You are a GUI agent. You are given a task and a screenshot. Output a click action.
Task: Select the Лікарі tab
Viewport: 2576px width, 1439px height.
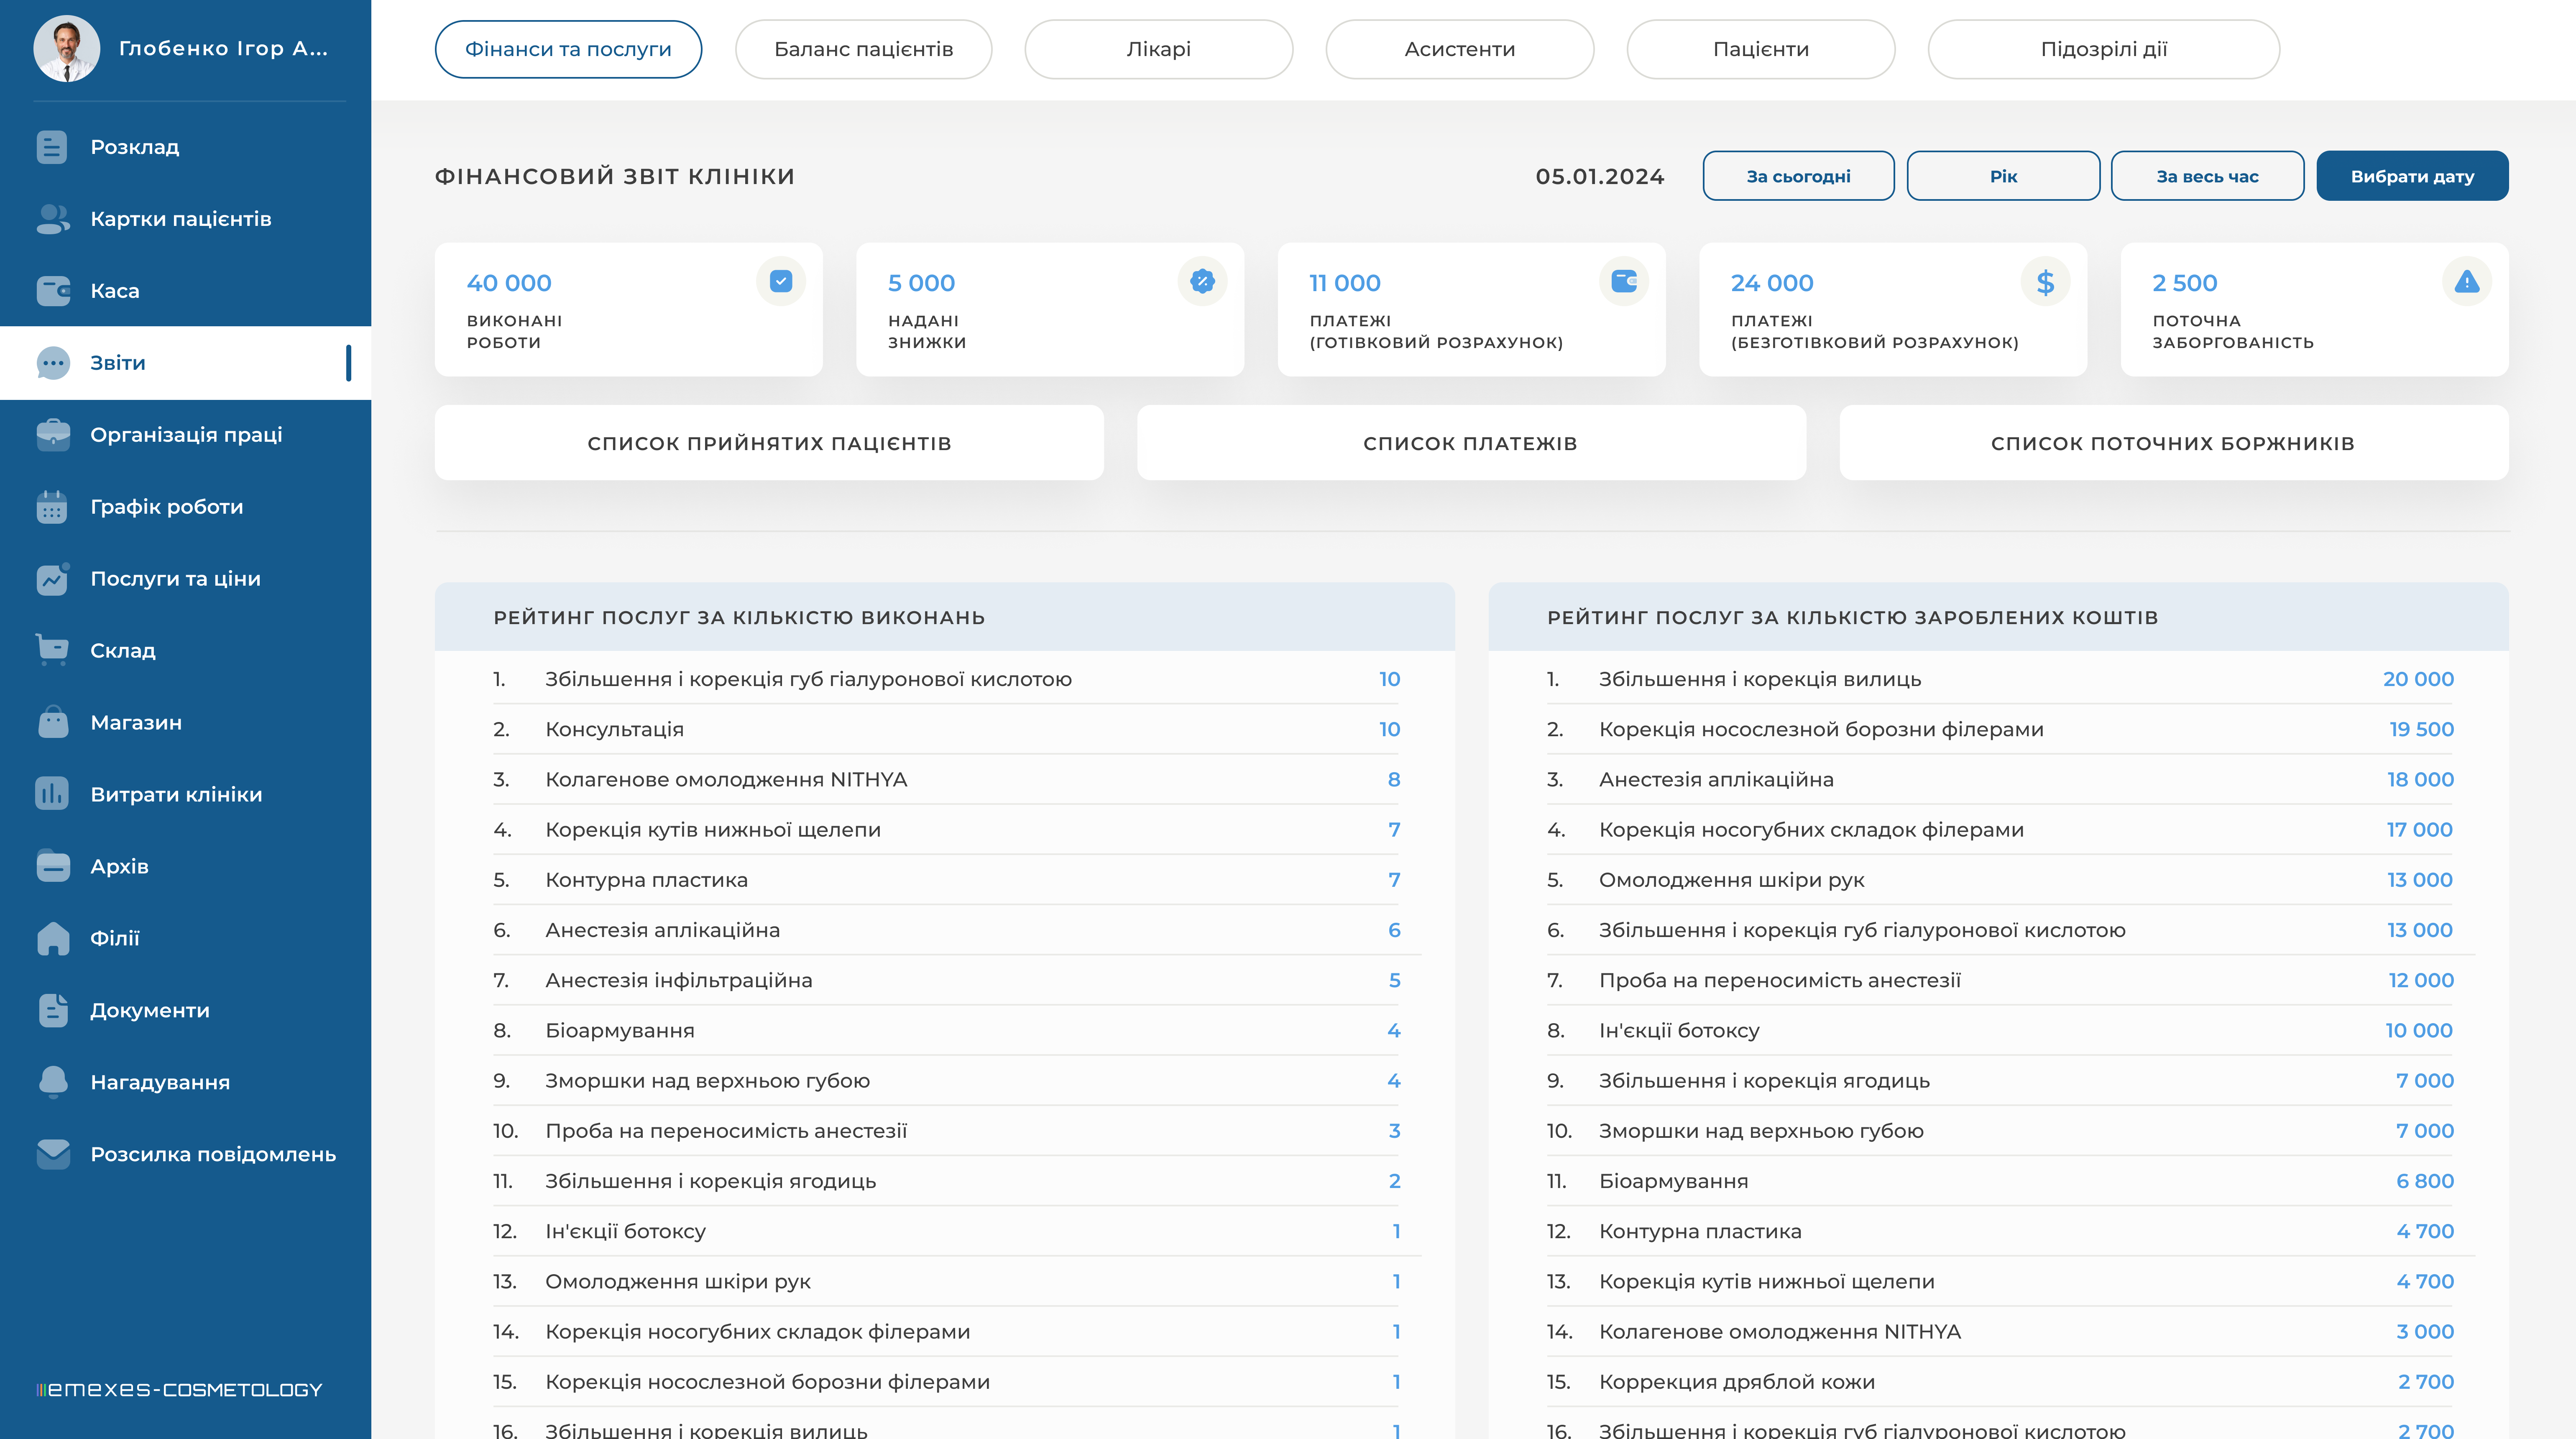pyautogui.click(x=1158, y=49)
